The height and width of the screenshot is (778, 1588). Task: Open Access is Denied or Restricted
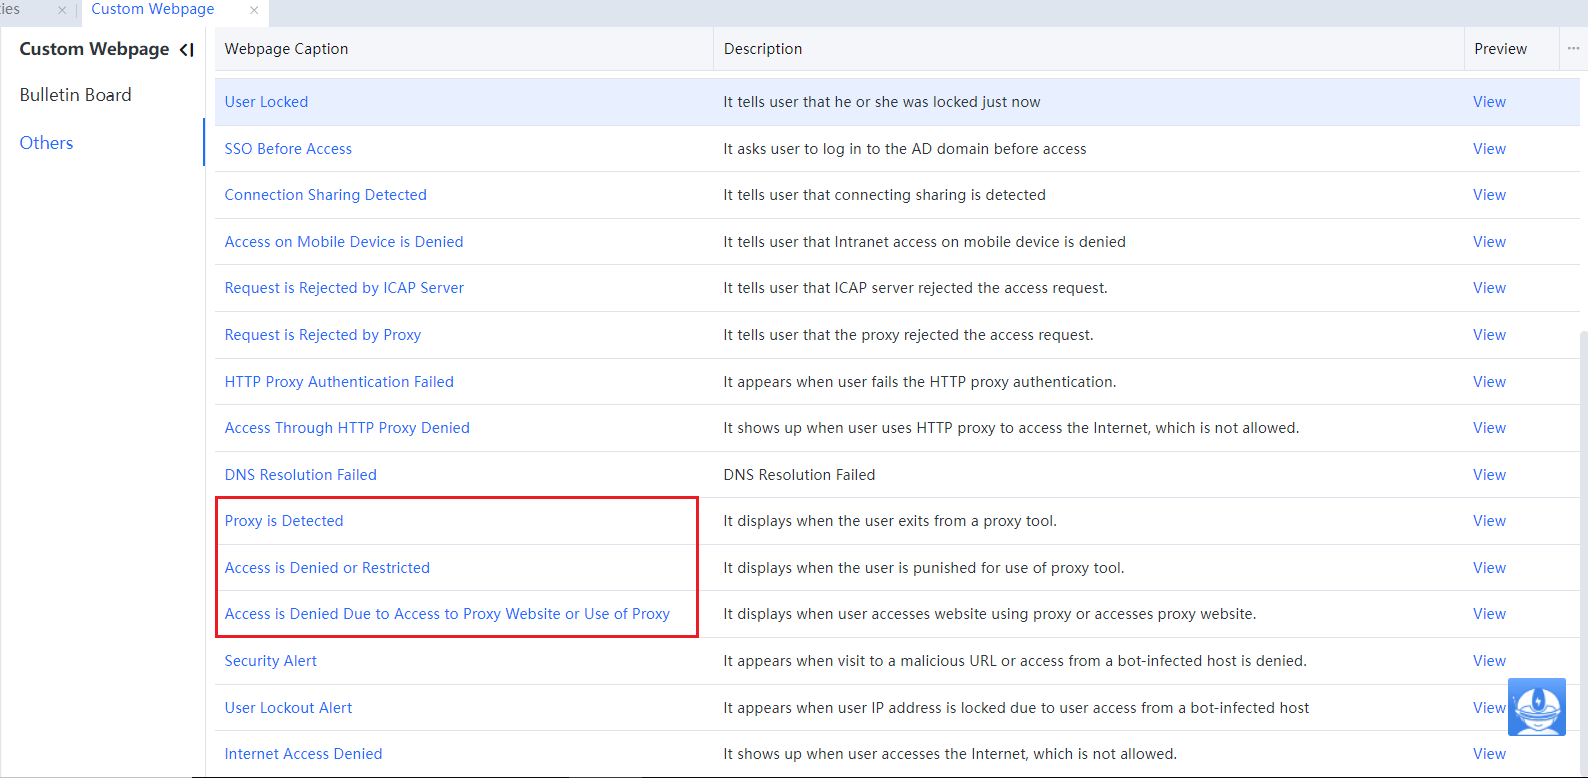point(327,568)
